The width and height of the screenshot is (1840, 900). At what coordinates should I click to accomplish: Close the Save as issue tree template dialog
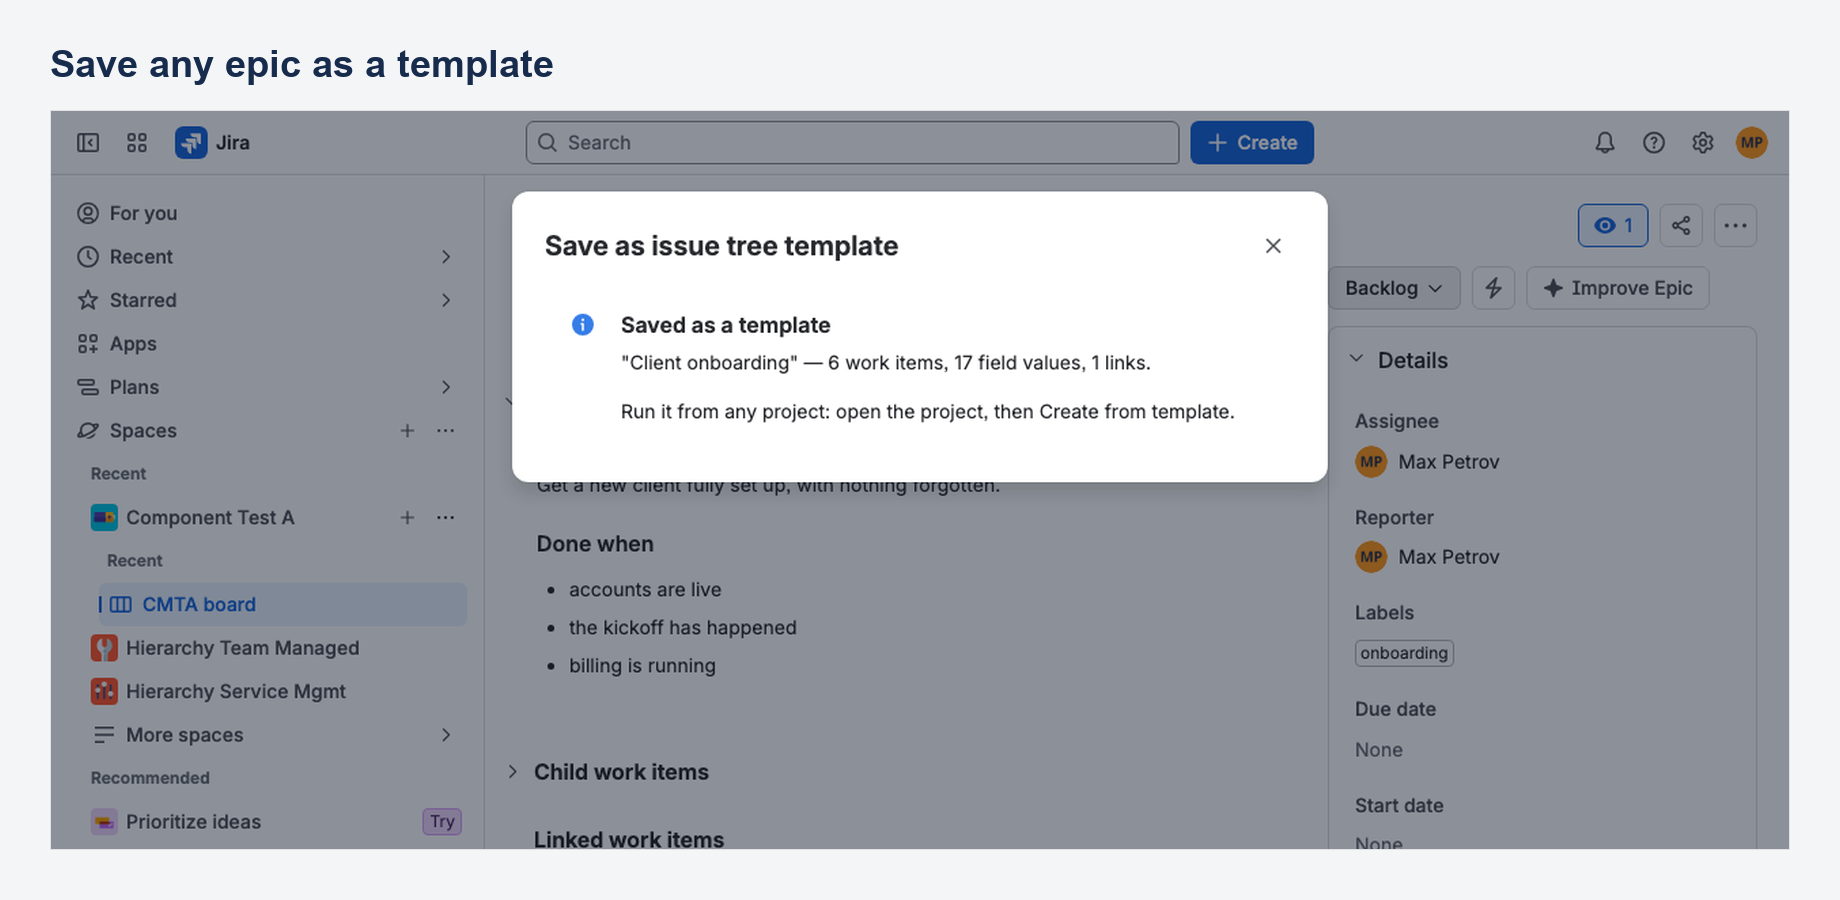[1273, 246]
